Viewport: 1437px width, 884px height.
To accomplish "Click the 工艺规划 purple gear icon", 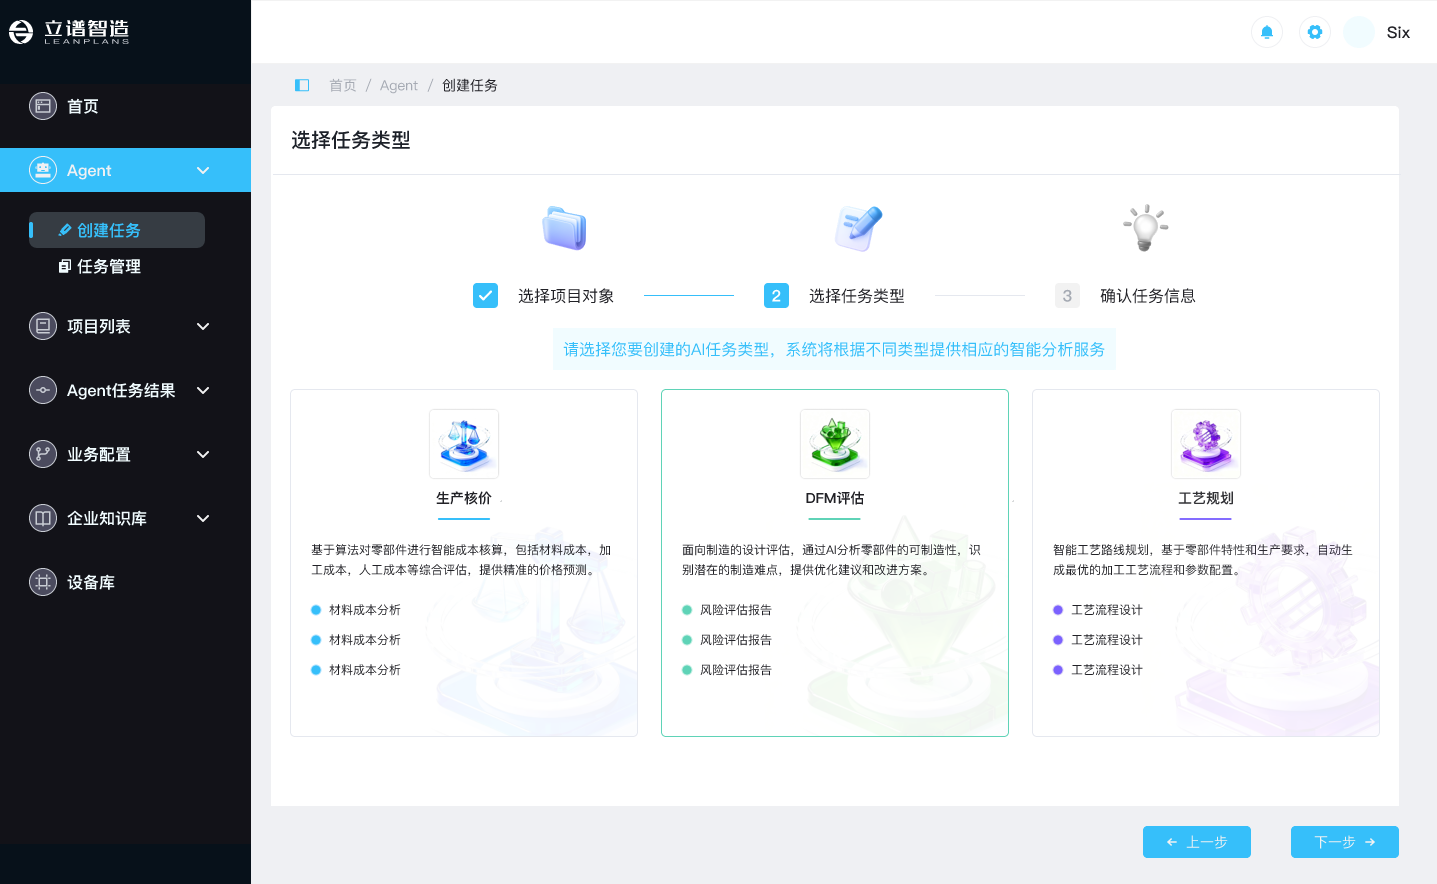I will 1206,443.
